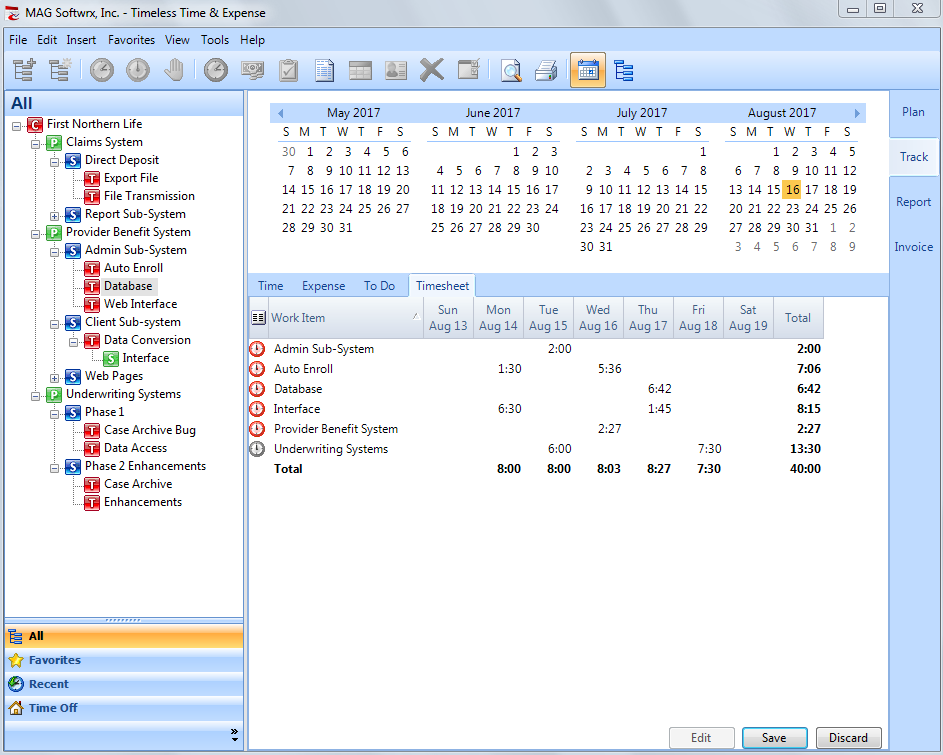Collapse the Claims System tree node
Viewport: 943px width, 755px height.
coord(35,144)
